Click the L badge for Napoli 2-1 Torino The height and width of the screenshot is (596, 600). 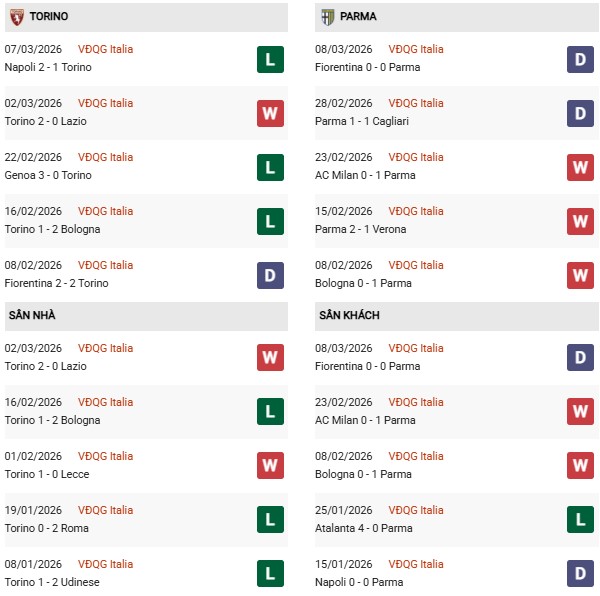pyautogui.click(x=270, y=59)
